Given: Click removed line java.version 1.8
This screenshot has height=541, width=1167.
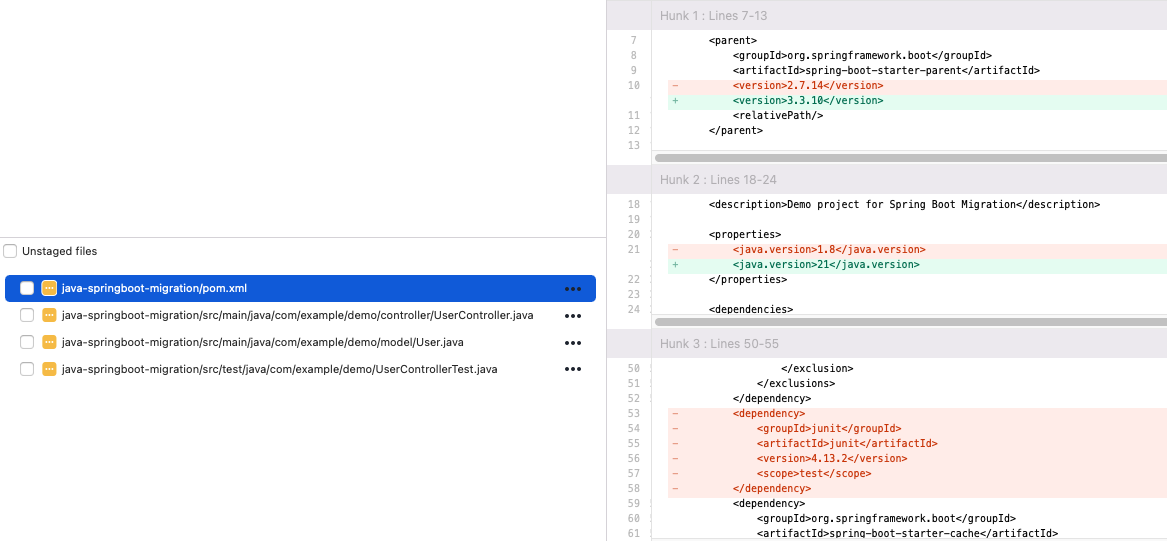Looking at the screenshot, I should click(x=917, y=249).
